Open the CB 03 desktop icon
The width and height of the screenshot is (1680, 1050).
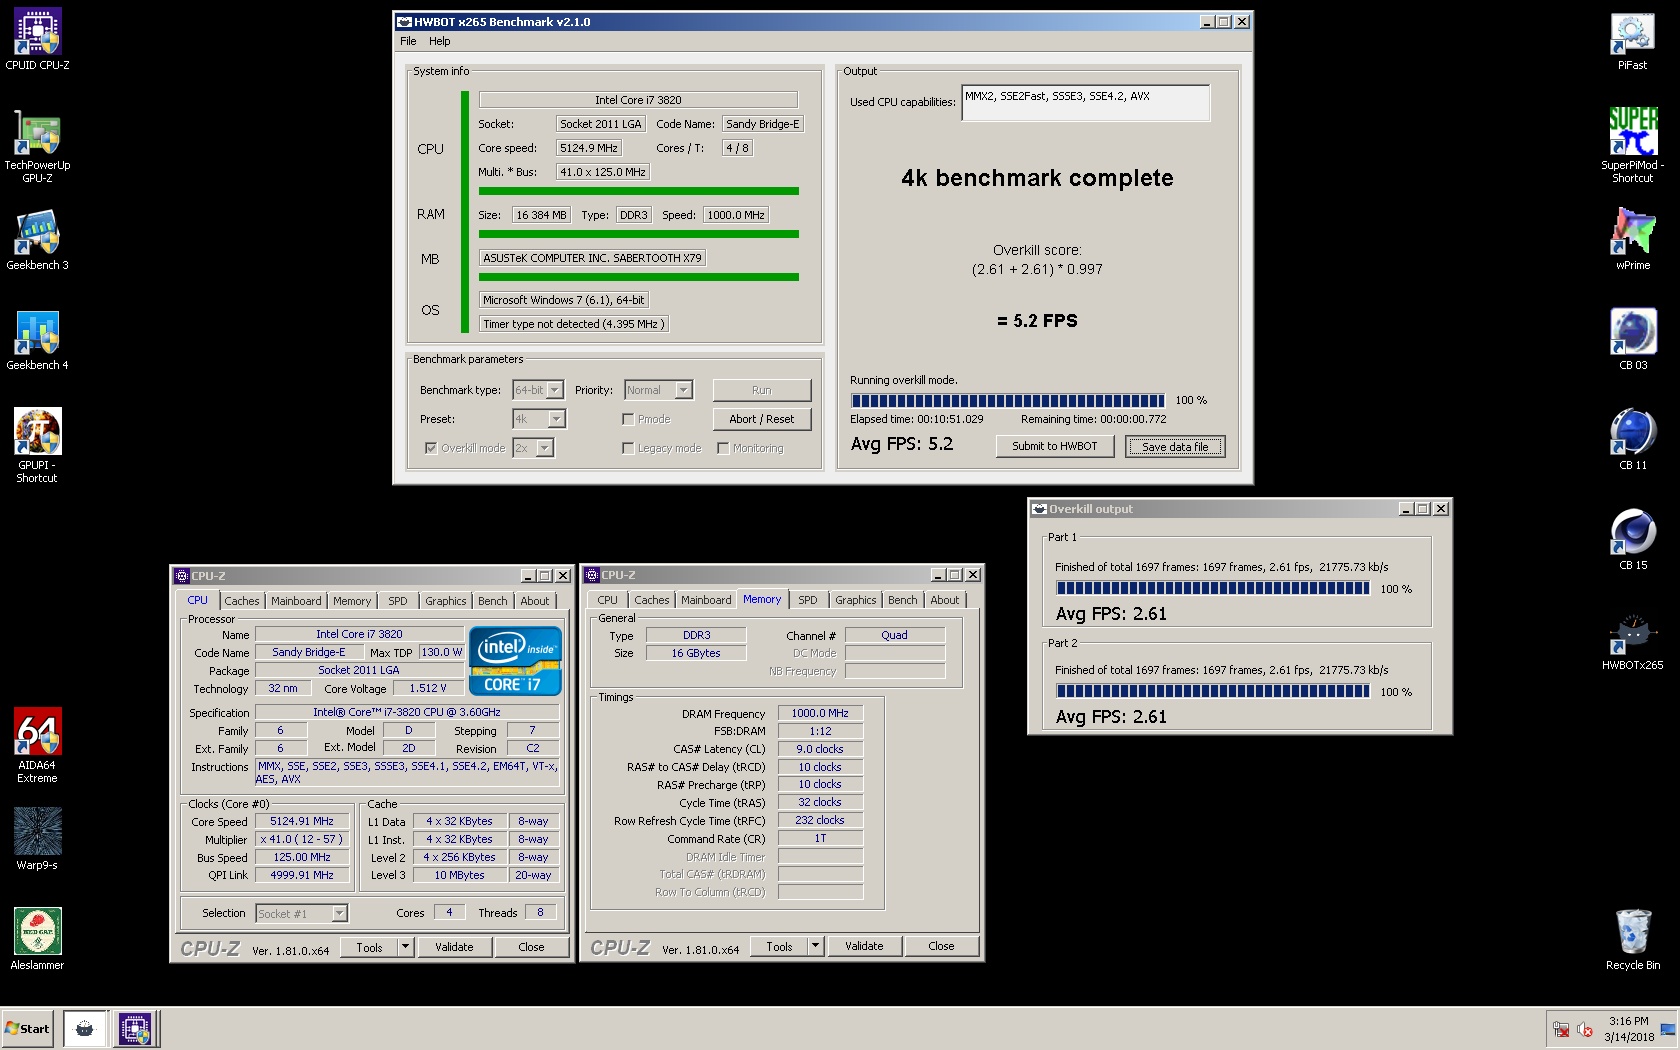[x=1633, y=340]
